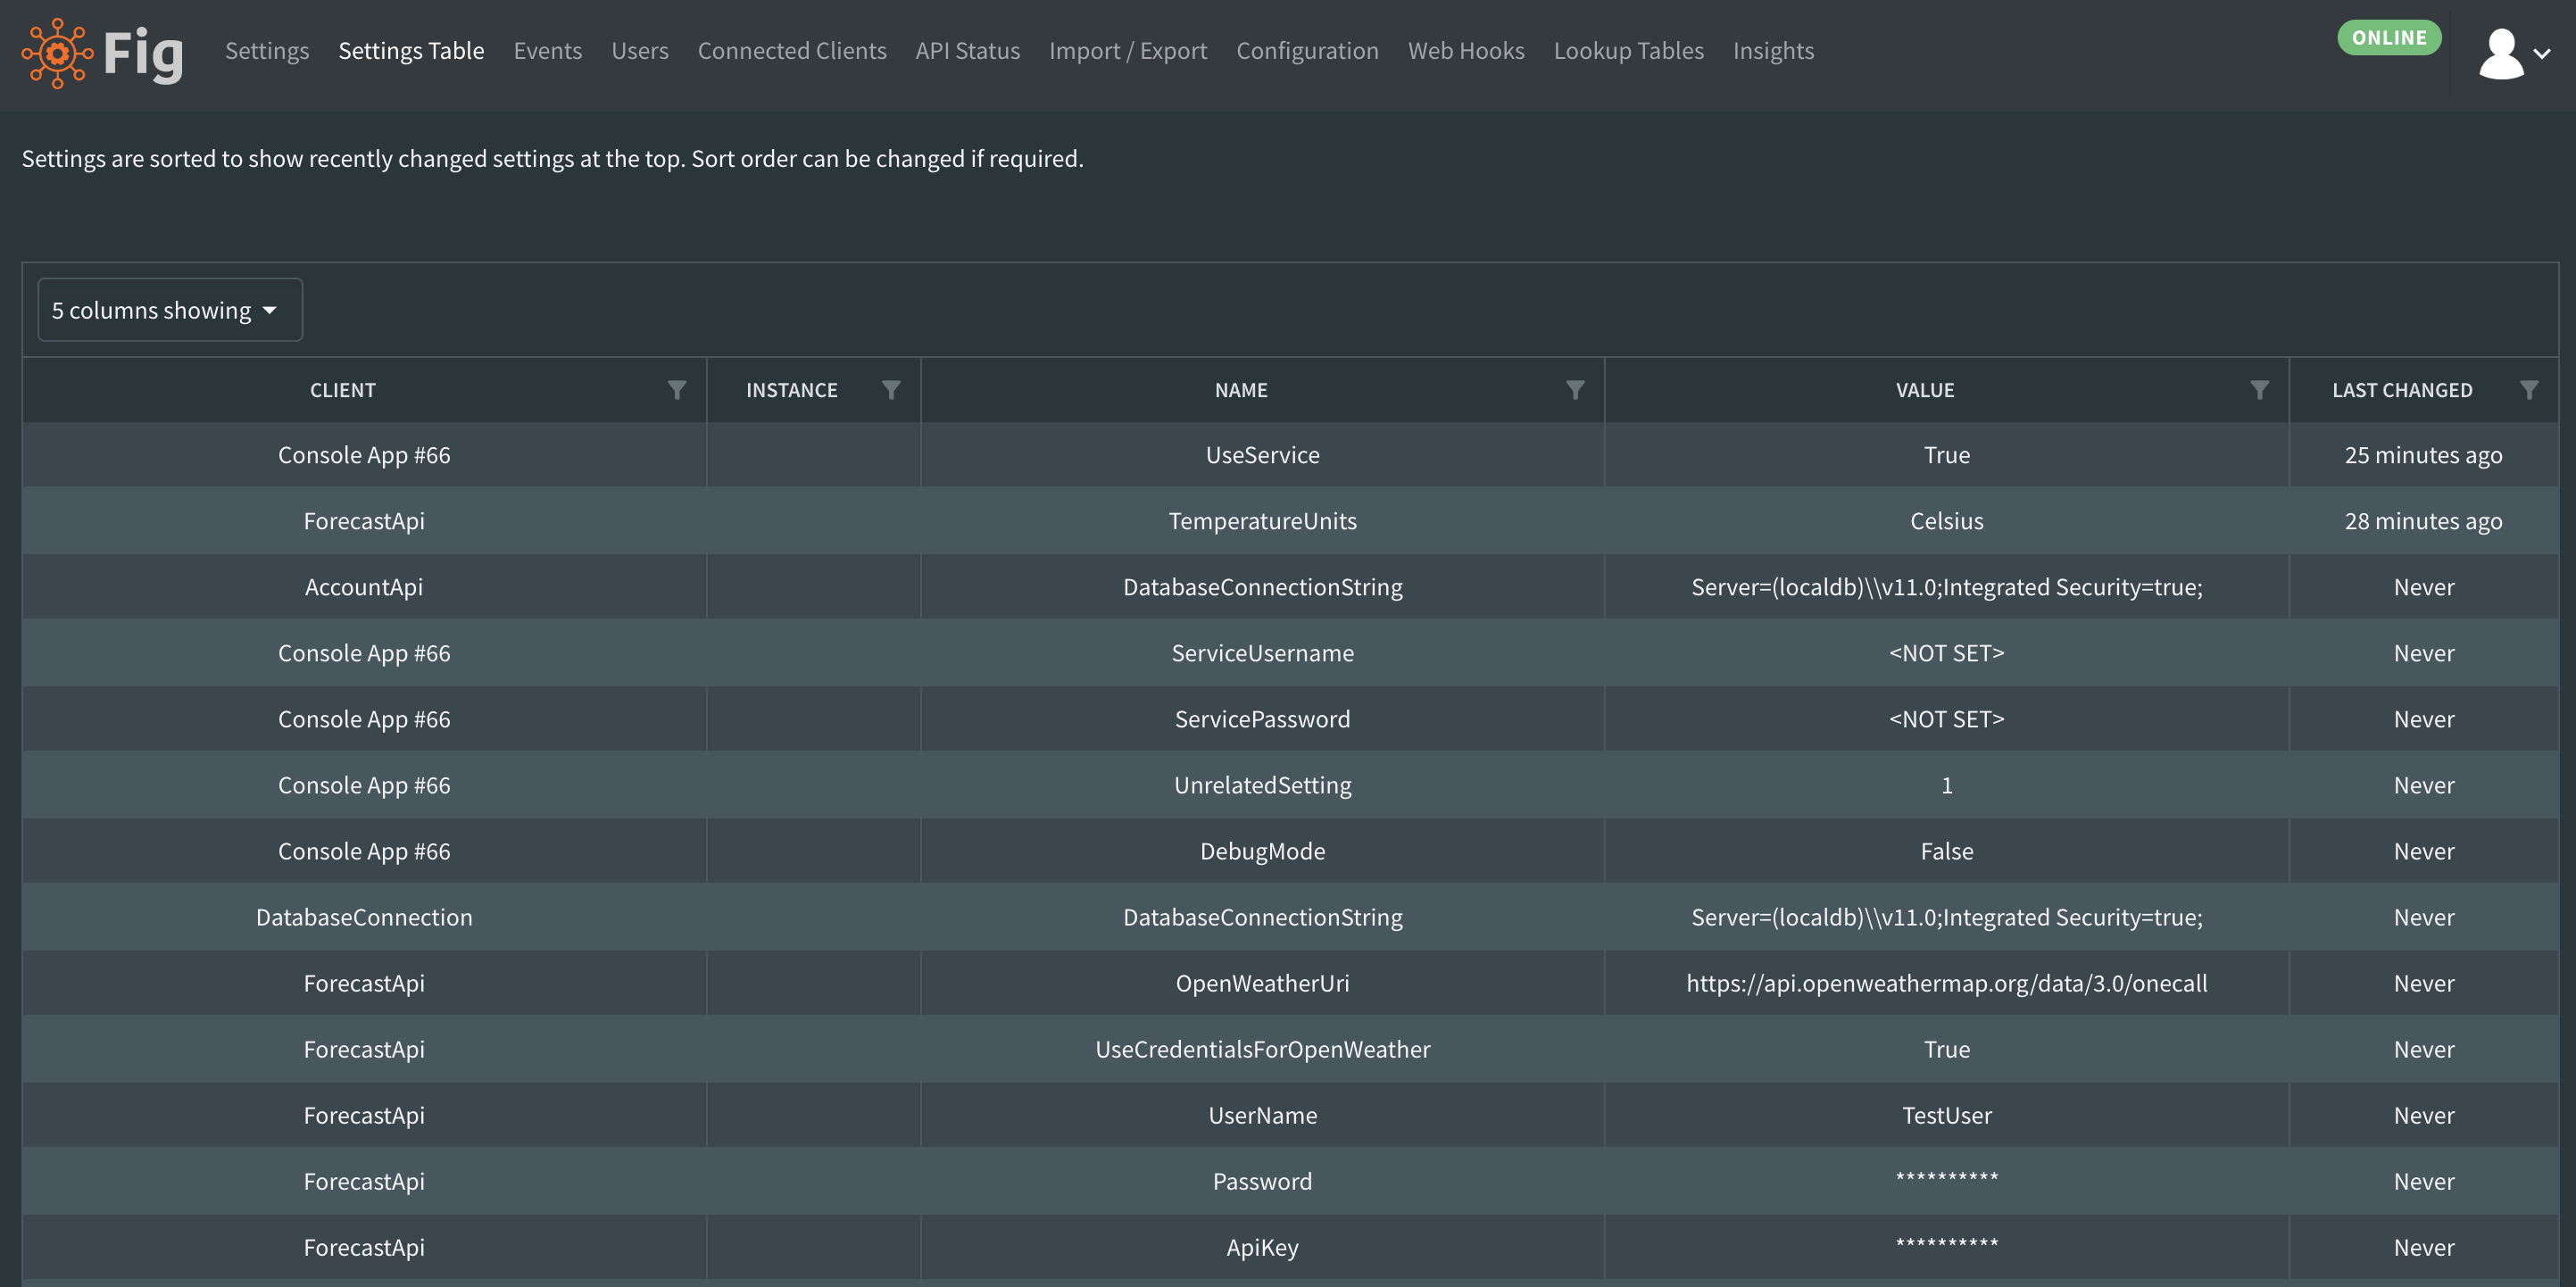
Task: Select the DatabaseConnection client cell
Action: tap(364, 917)
